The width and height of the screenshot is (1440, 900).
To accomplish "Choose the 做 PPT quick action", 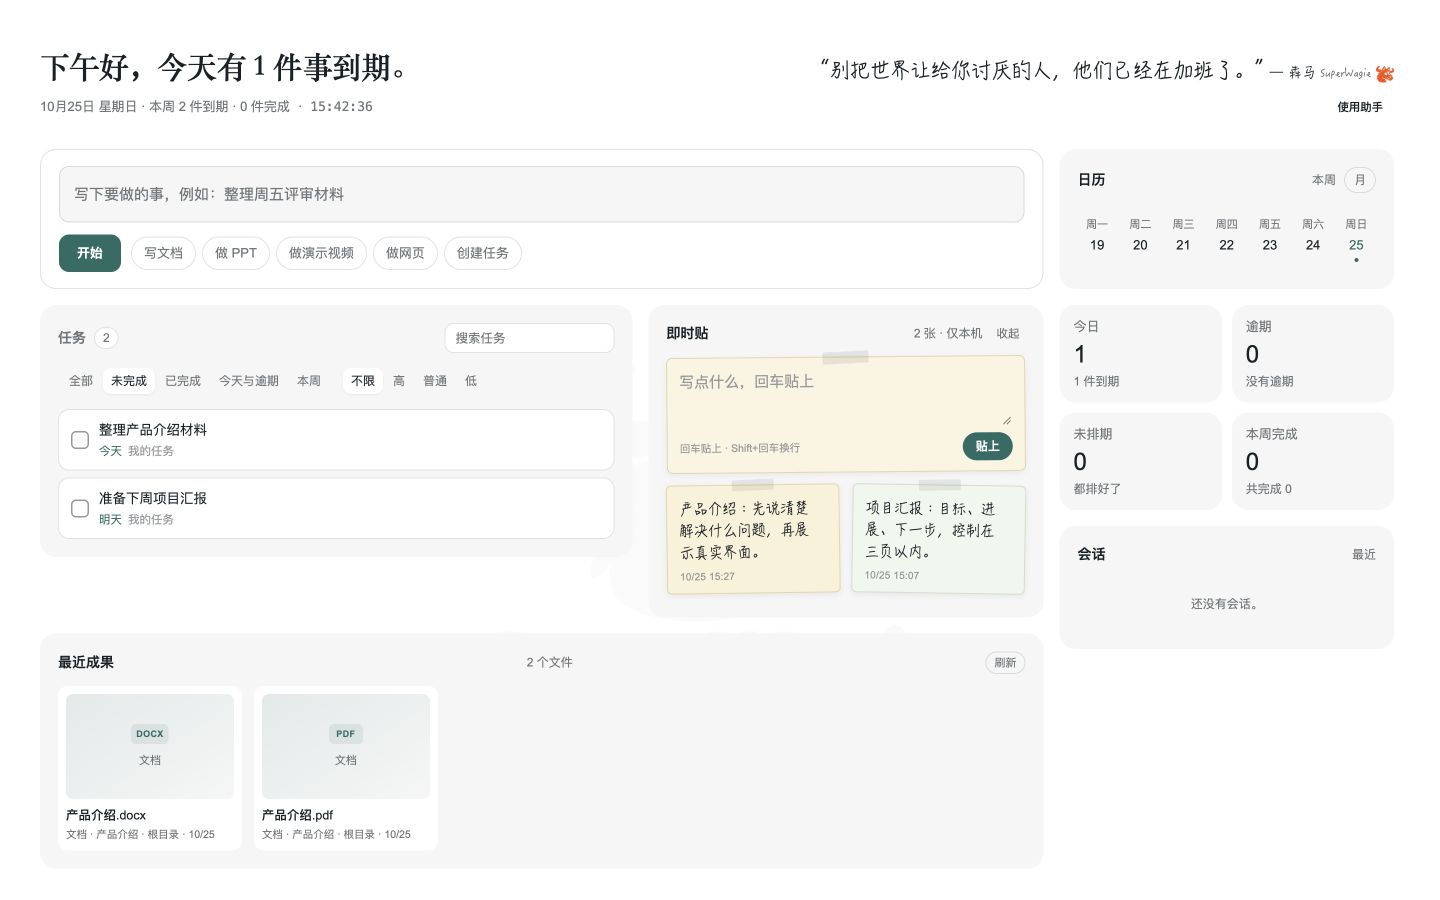I will pos(236,253).
